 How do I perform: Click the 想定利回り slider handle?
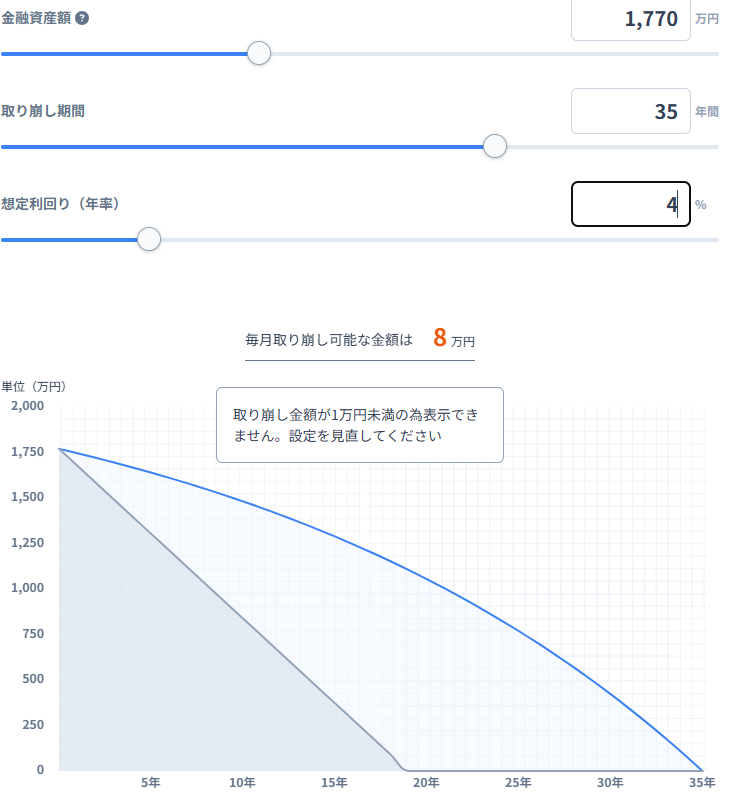[x=149, y=239]
